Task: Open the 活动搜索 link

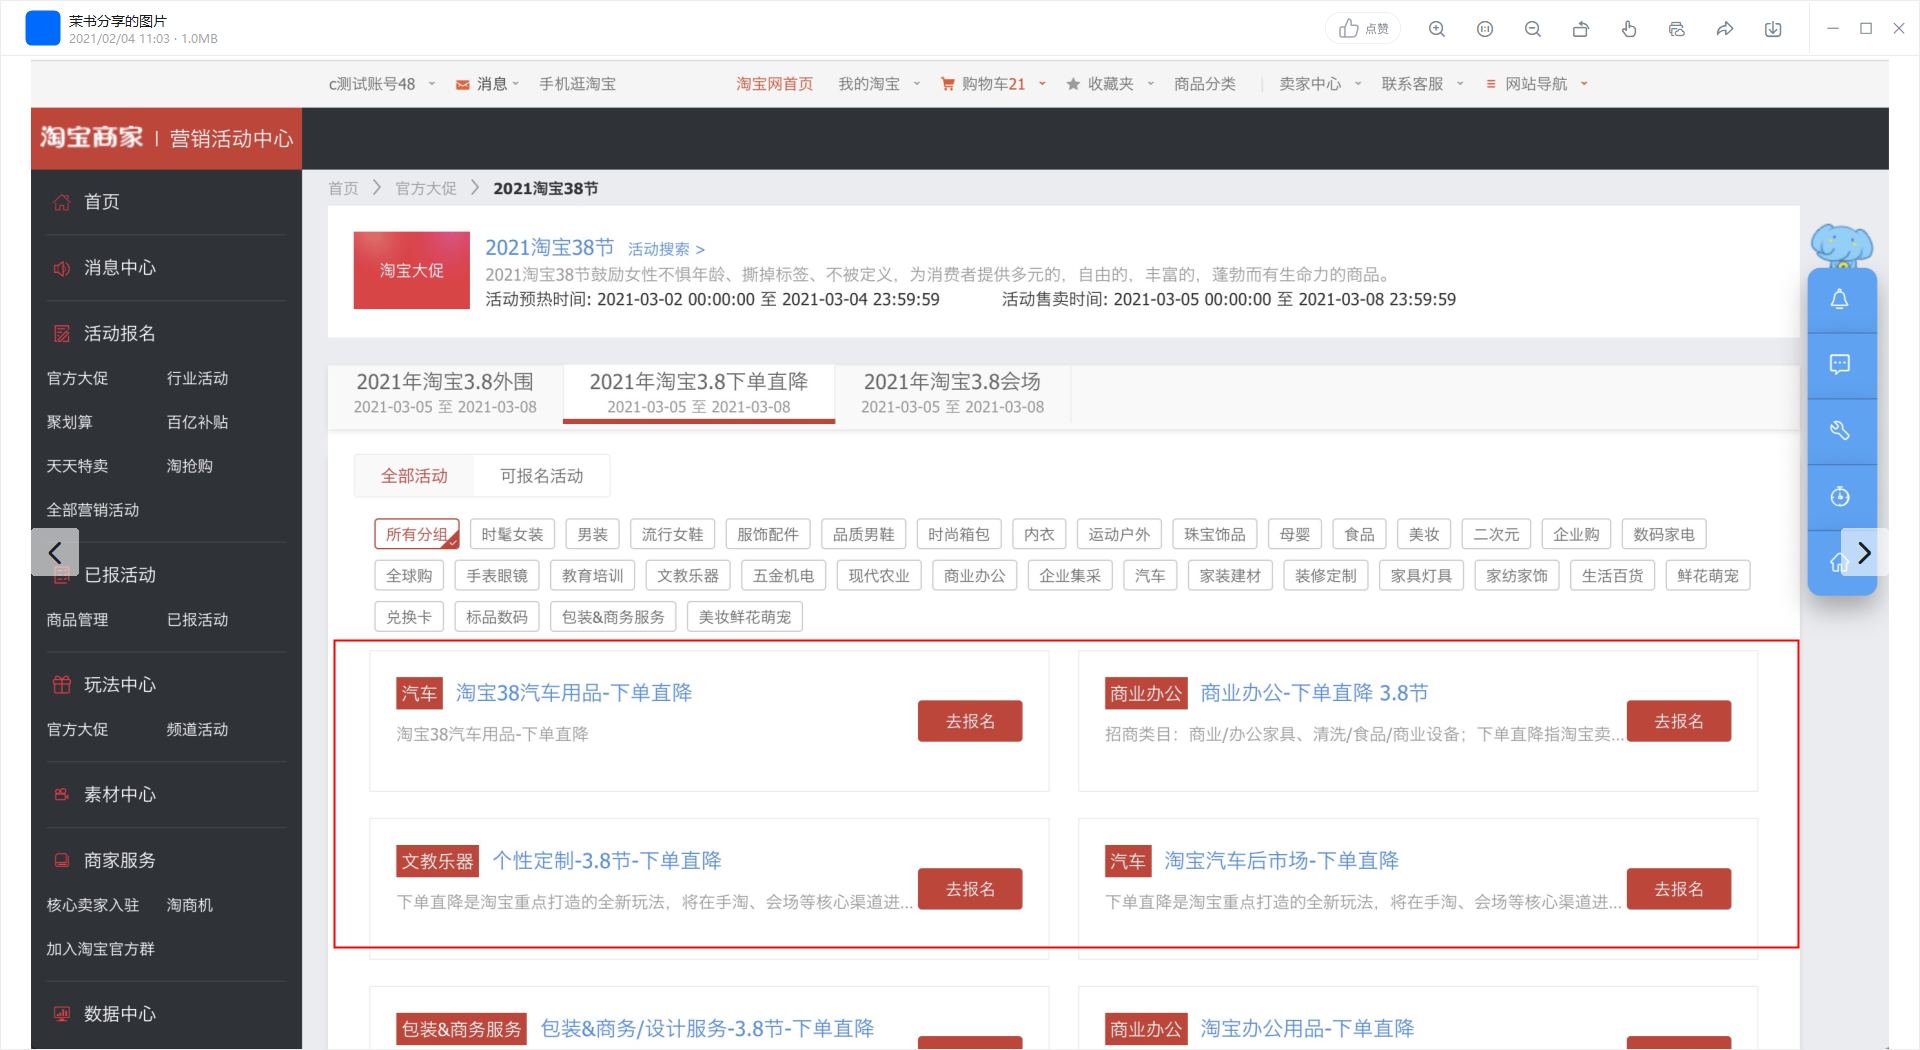Action: [x=666, y=249]
